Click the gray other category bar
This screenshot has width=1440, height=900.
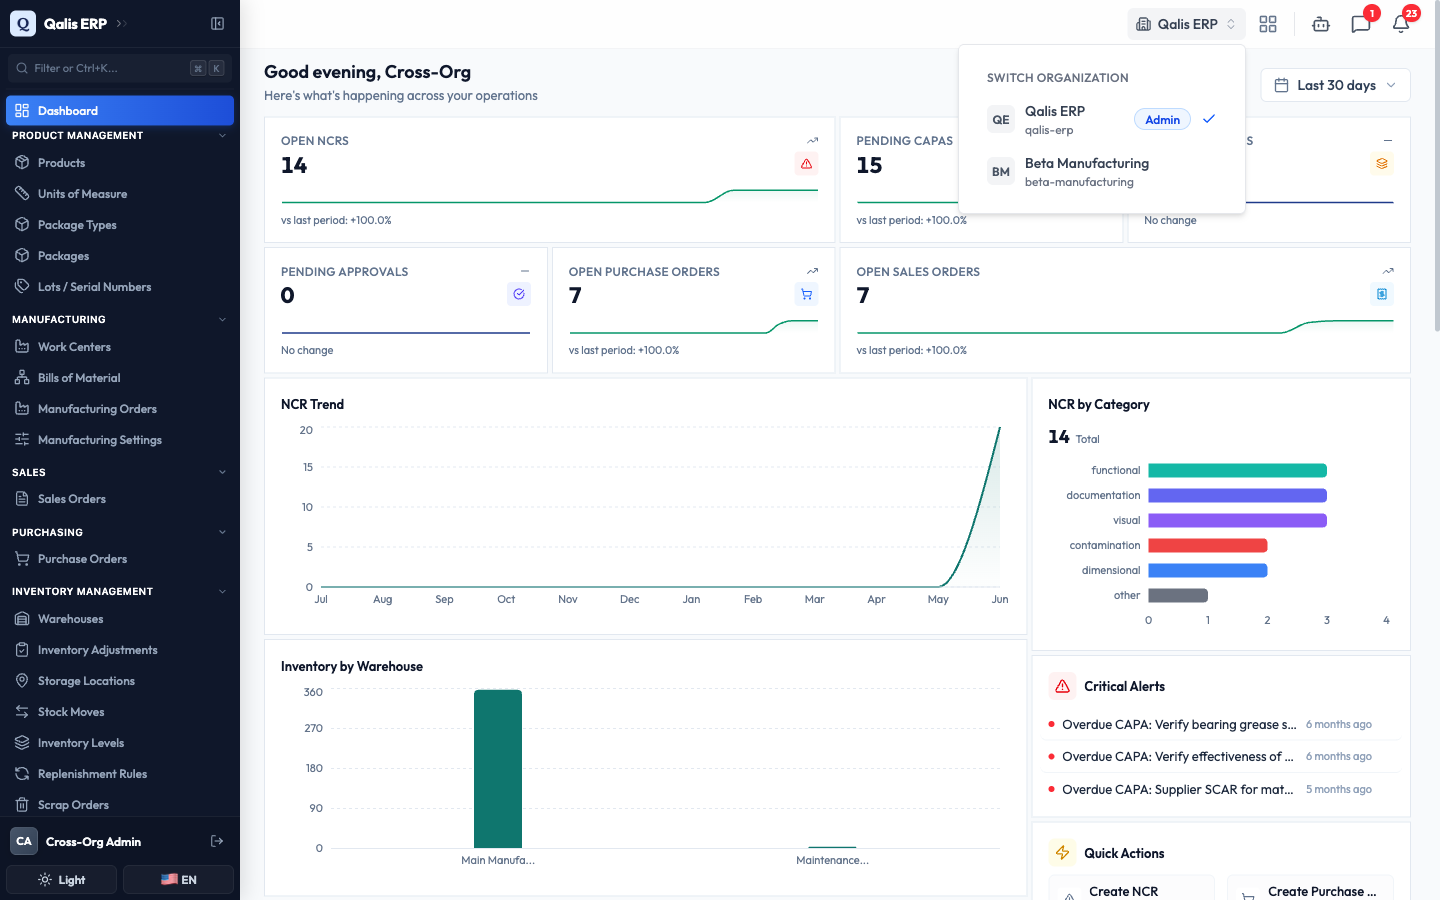coord(1178,595)
